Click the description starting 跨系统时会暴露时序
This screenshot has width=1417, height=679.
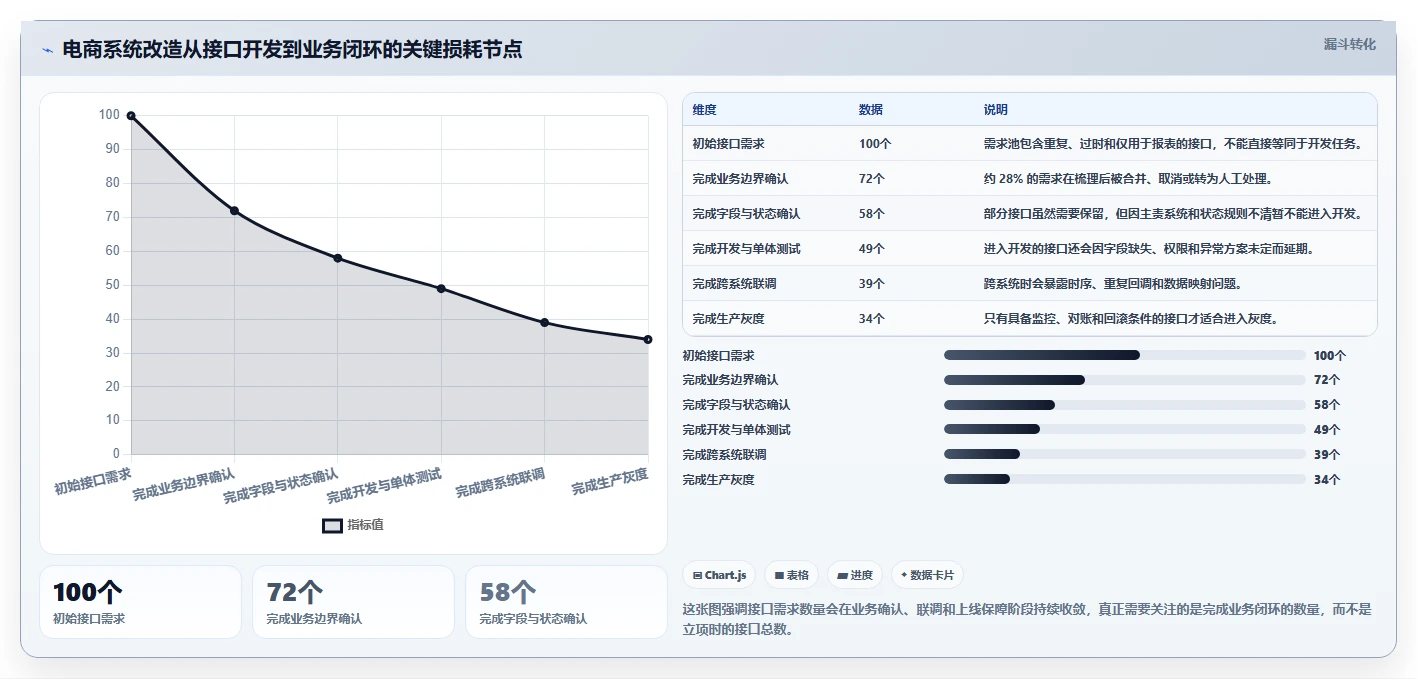(1113, 284)
